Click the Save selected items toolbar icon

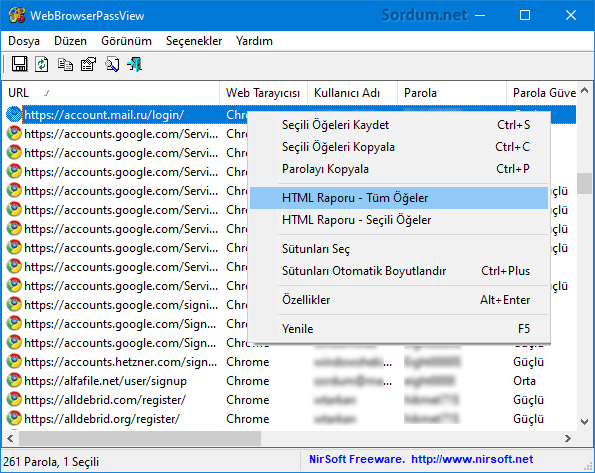tap(19, 64)
